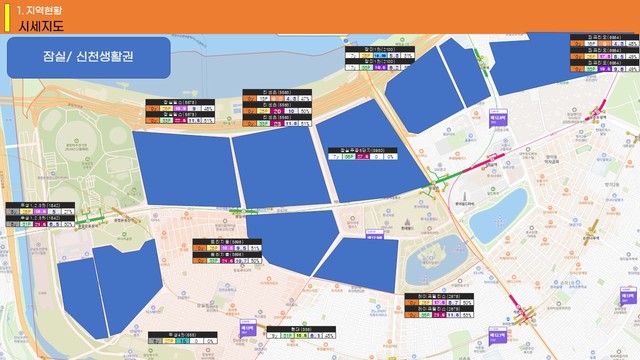Click the pink station icon just below the top-right price label
The width and height of the screenshot is (640, 360).
(597, 111)
